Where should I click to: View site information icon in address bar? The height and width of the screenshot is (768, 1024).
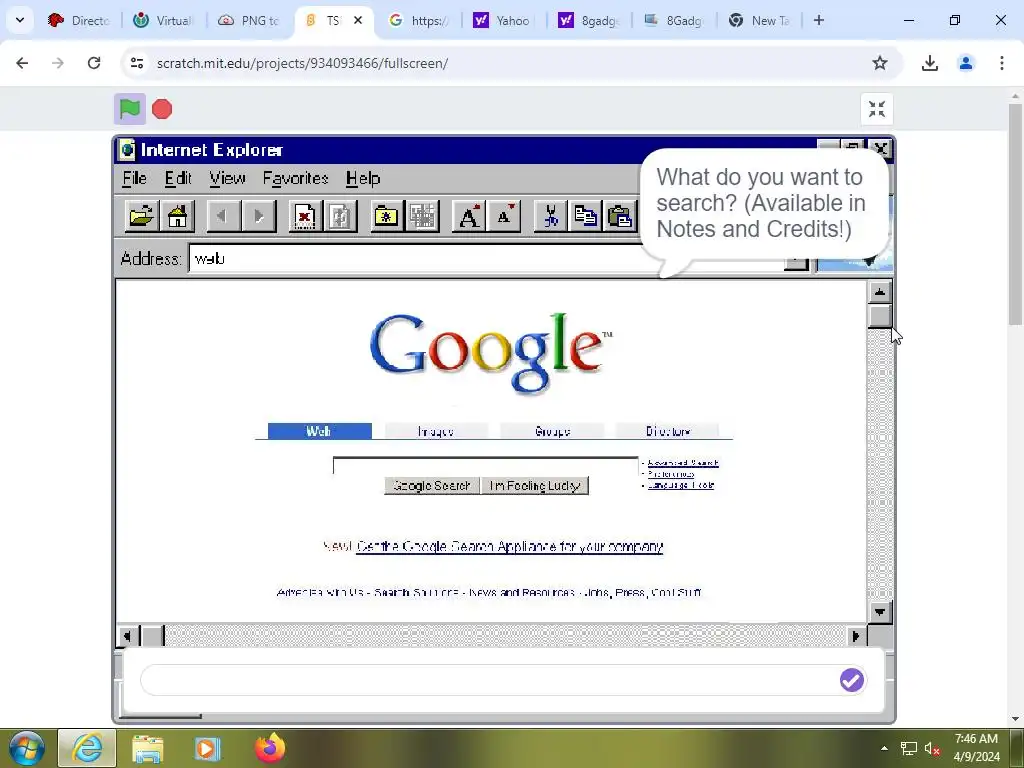[136, 63]
